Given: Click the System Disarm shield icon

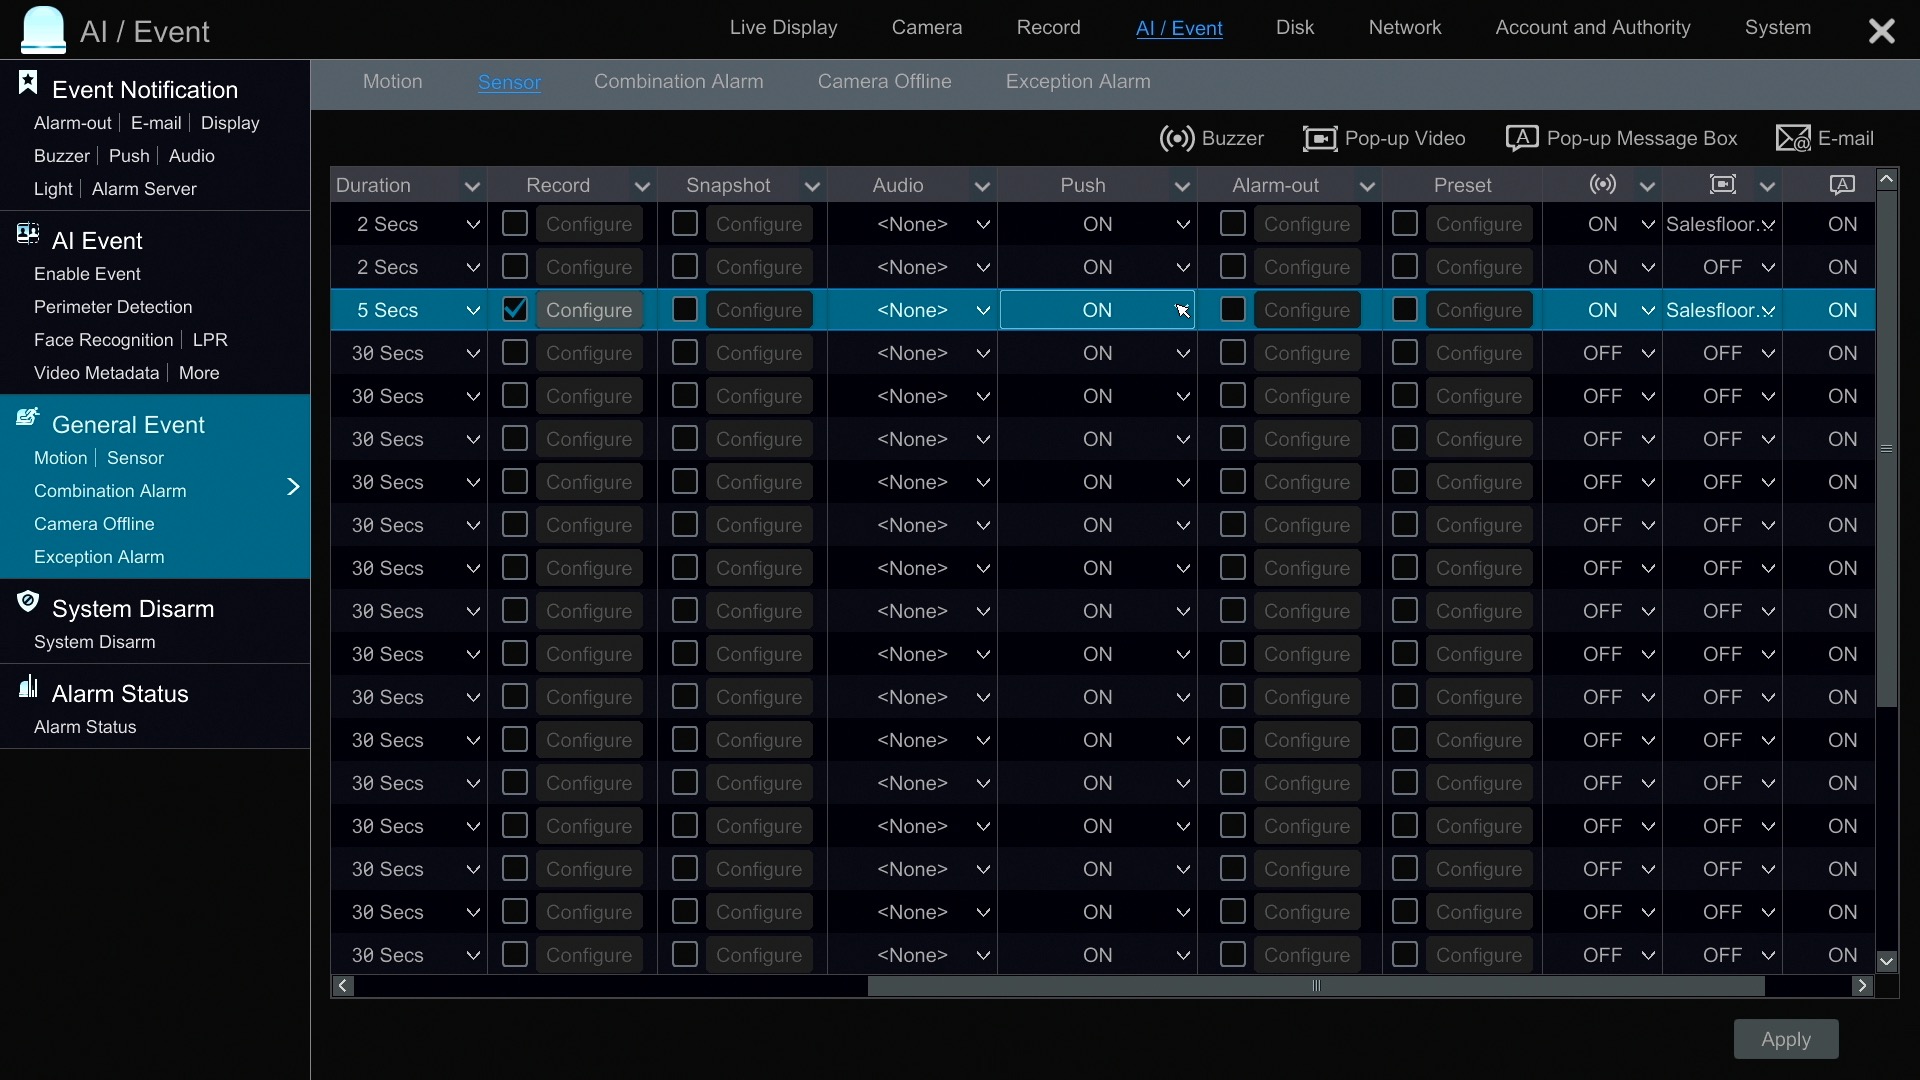Looking at the screenshot, I should click(28, 602).
